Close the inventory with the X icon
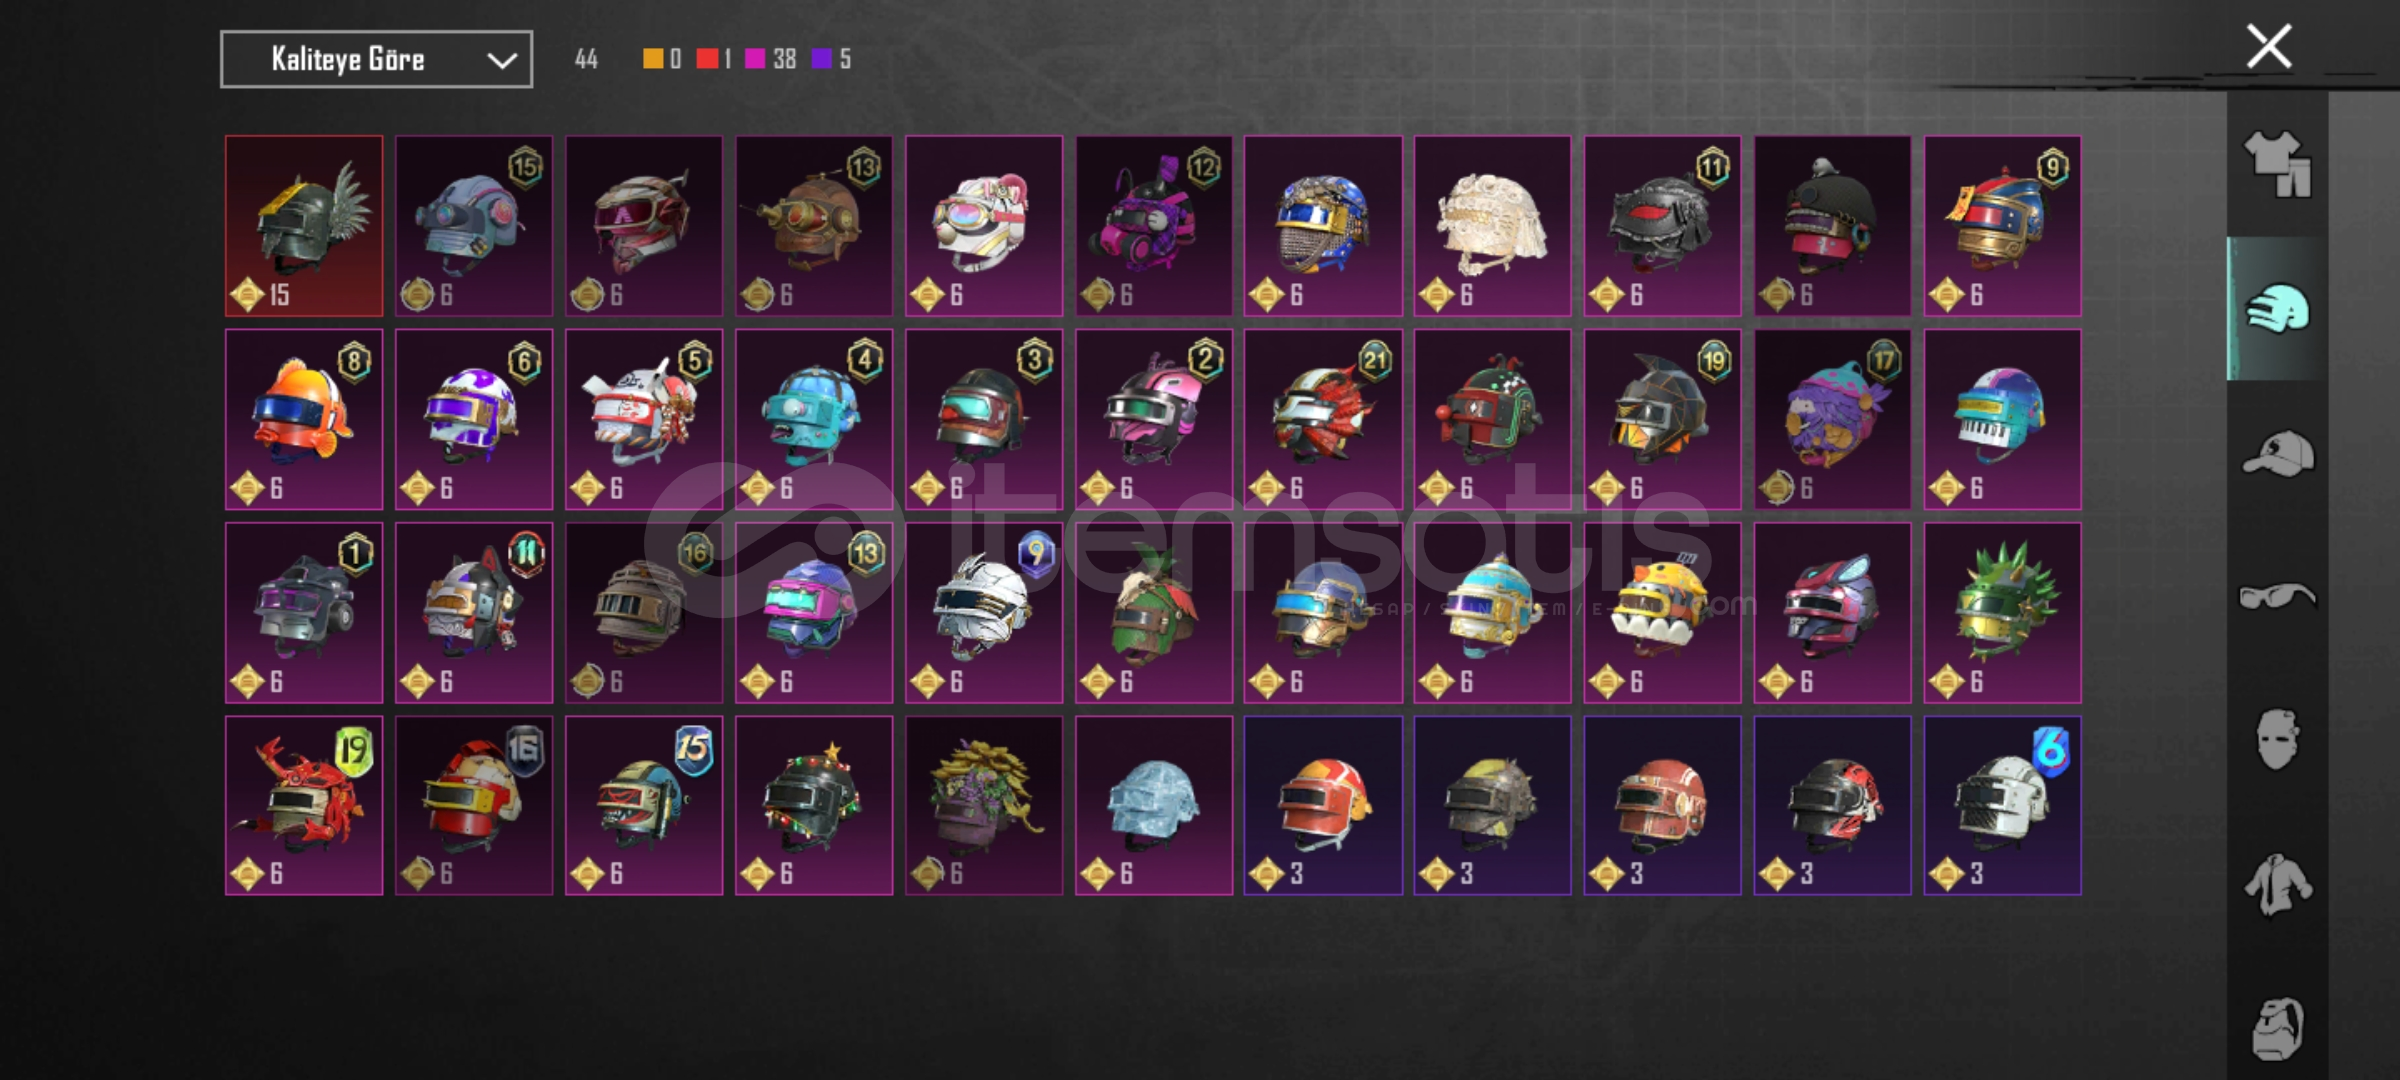The width and height of the screenshot is (2400, 1080). pyautogui.click(x=2269, y=46)
